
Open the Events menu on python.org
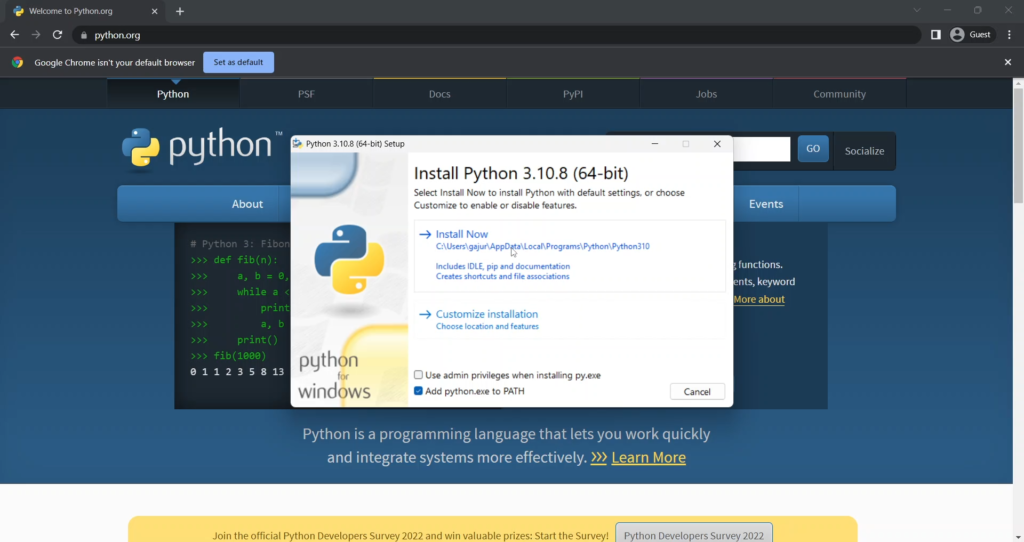point(766,204)
